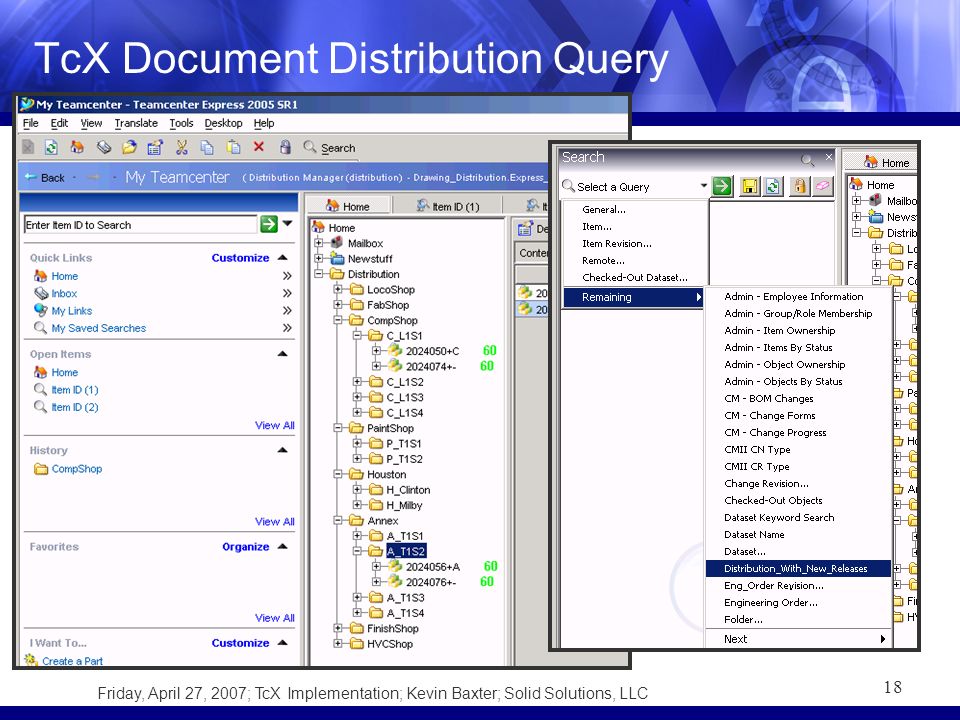Viewport: 960px width, 720px height.
Task: Click item icon beside 2024050+C
Action: pos(396,350)
